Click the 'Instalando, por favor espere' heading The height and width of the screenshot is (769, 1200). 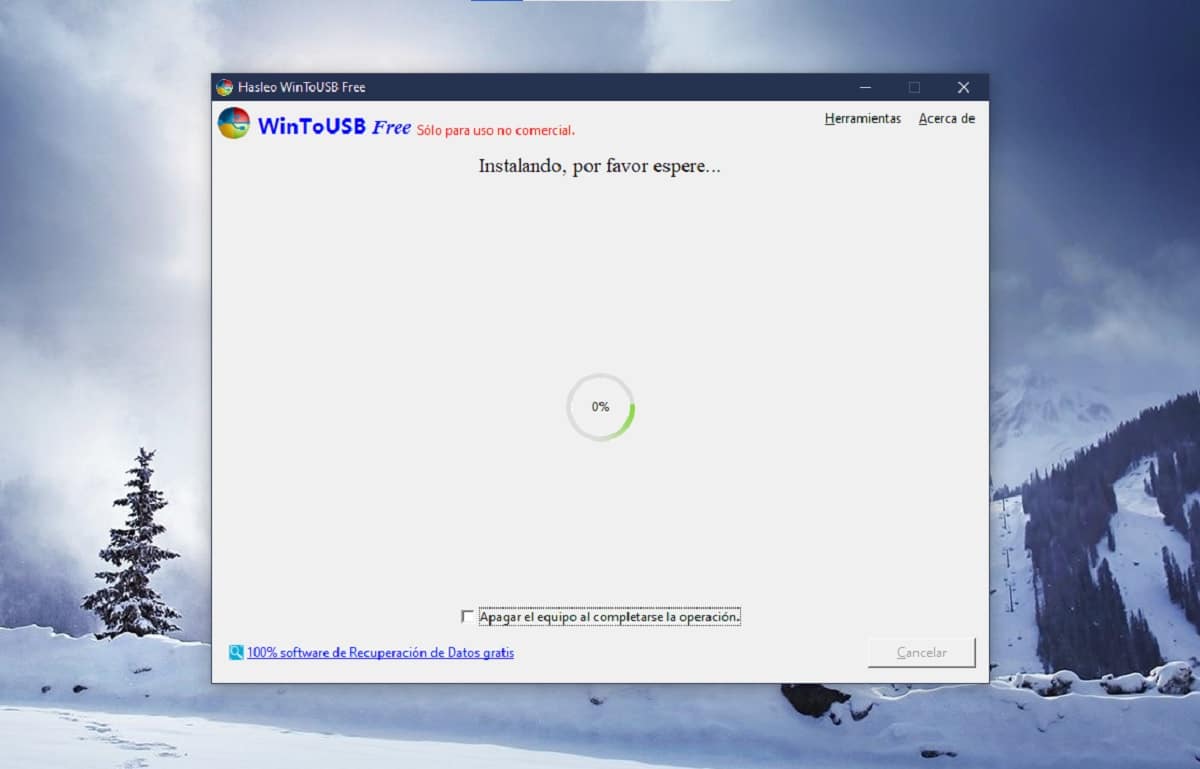599,167
